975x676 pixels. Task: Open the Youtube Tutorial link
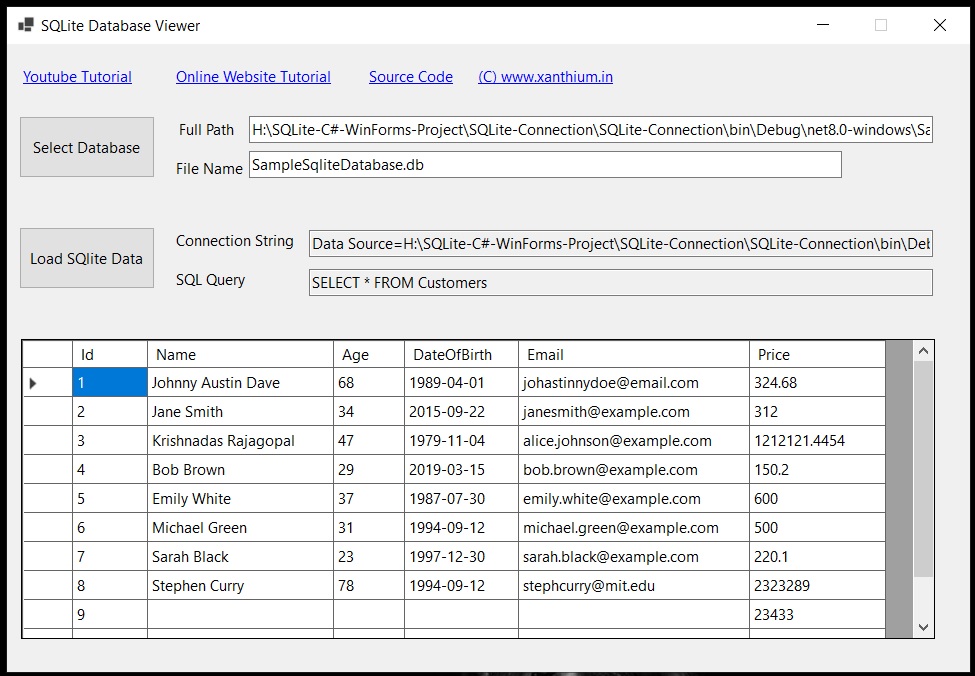(77, 77)
